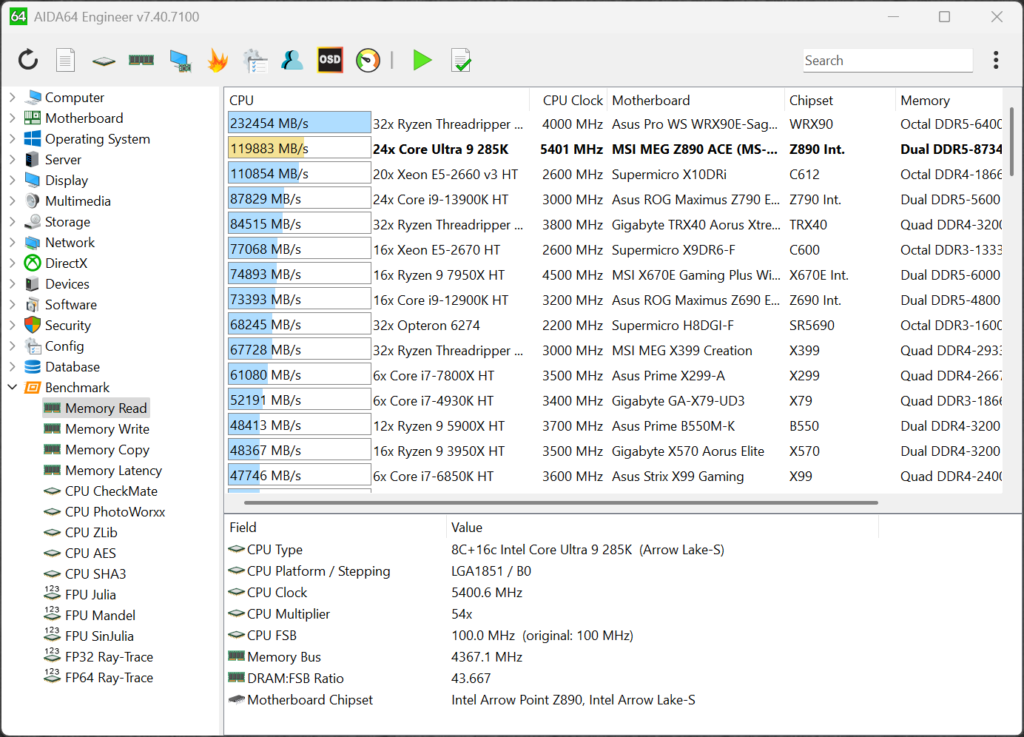Expand the Display tree node

pos(12,180)
